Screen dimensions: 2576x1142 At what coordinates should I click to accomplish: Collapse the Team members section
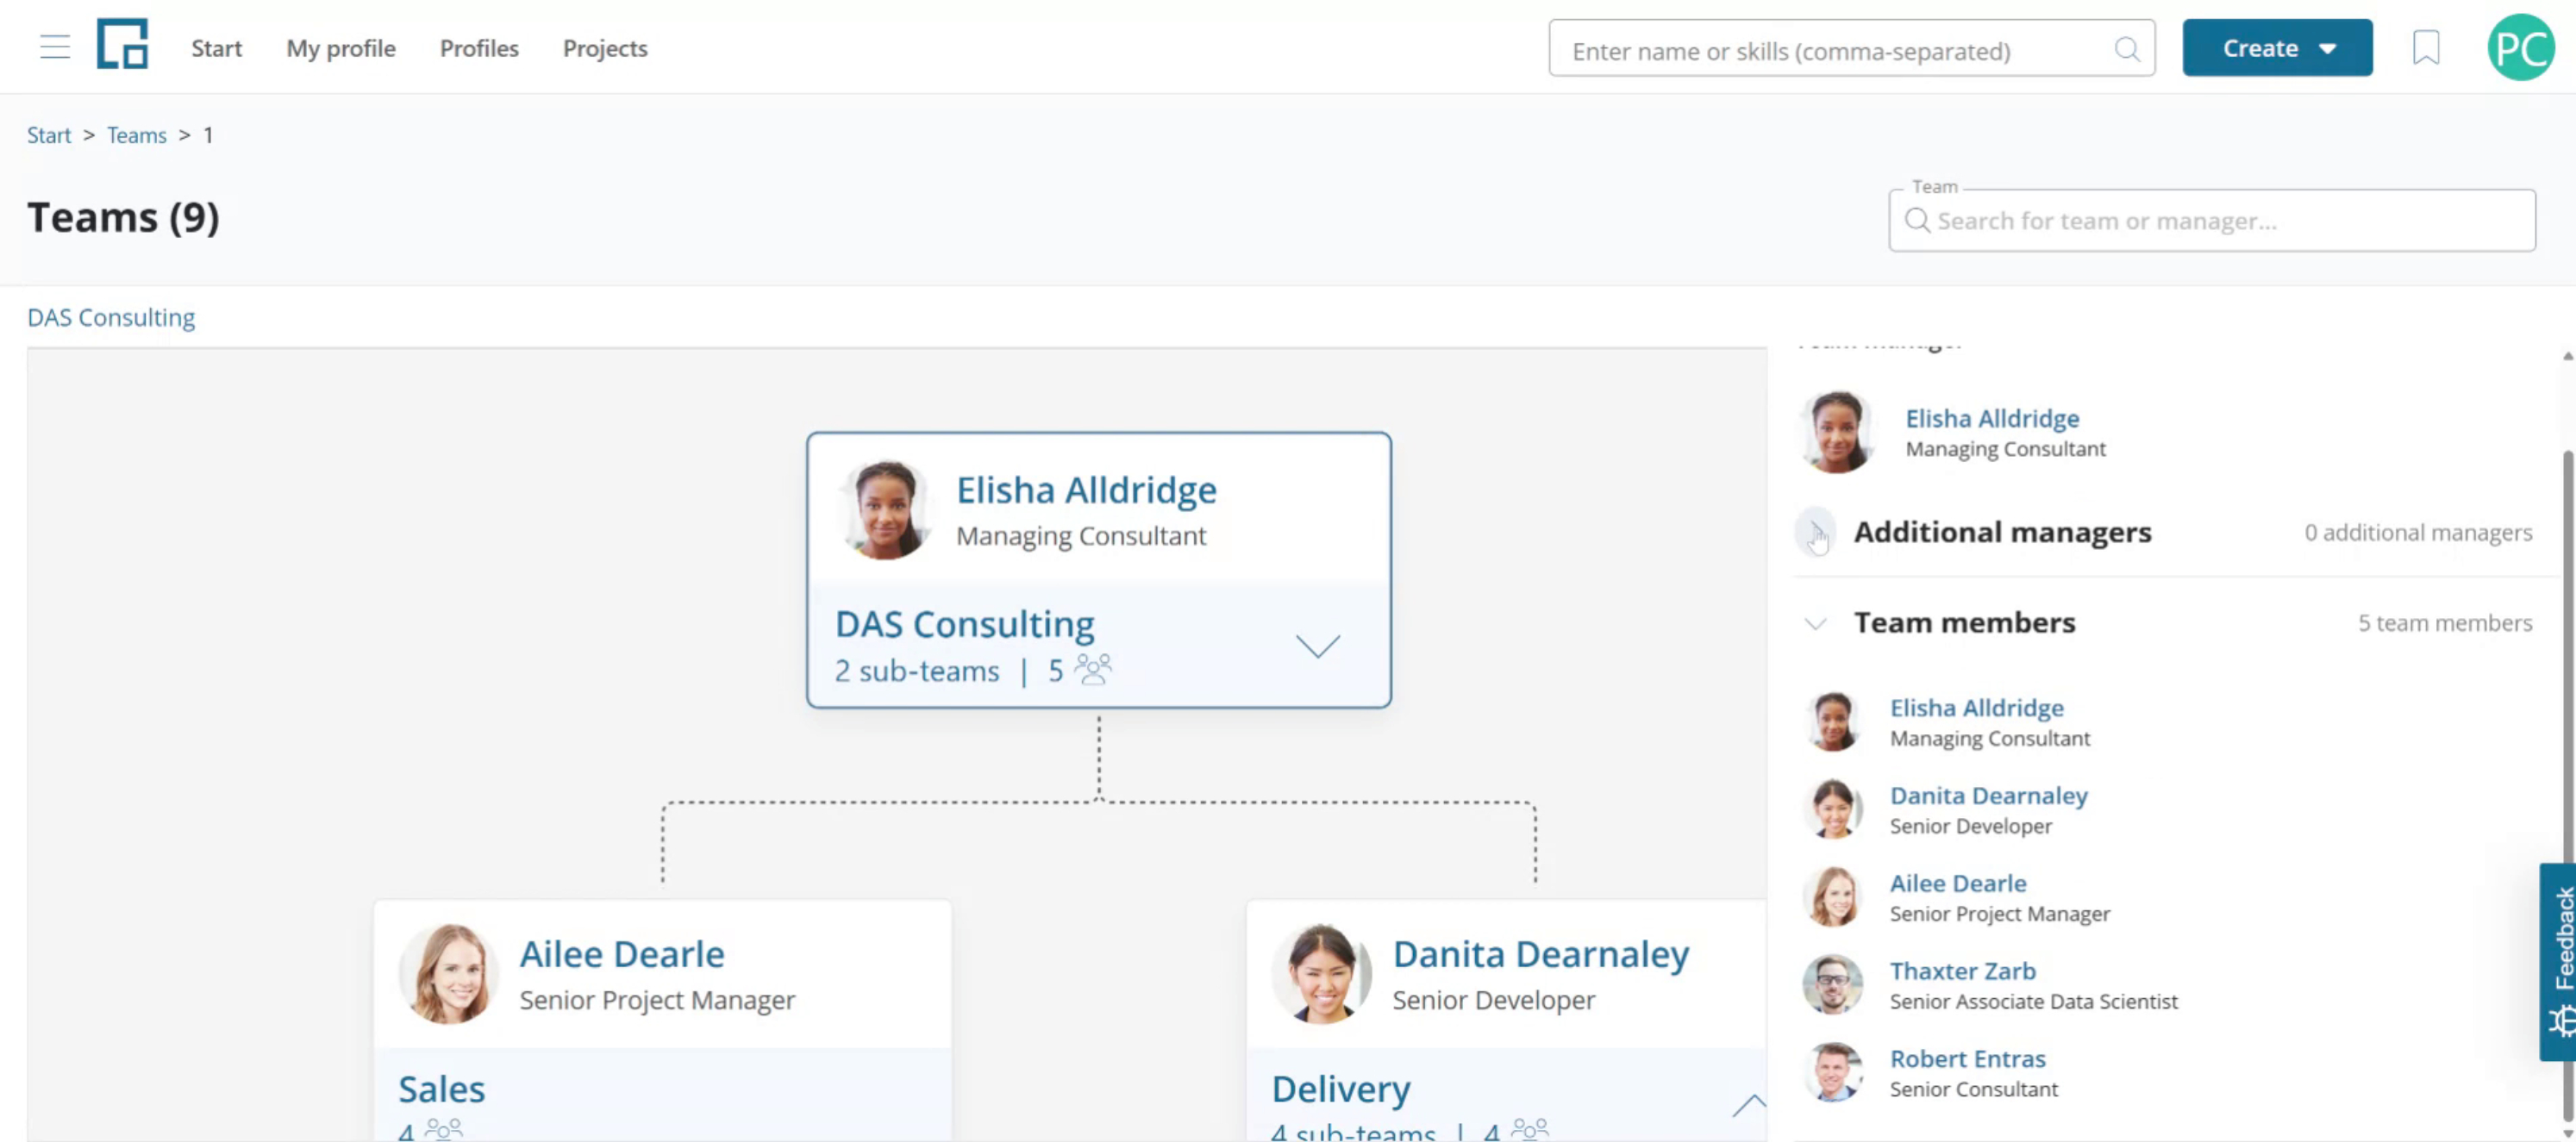click(1815, 623)
